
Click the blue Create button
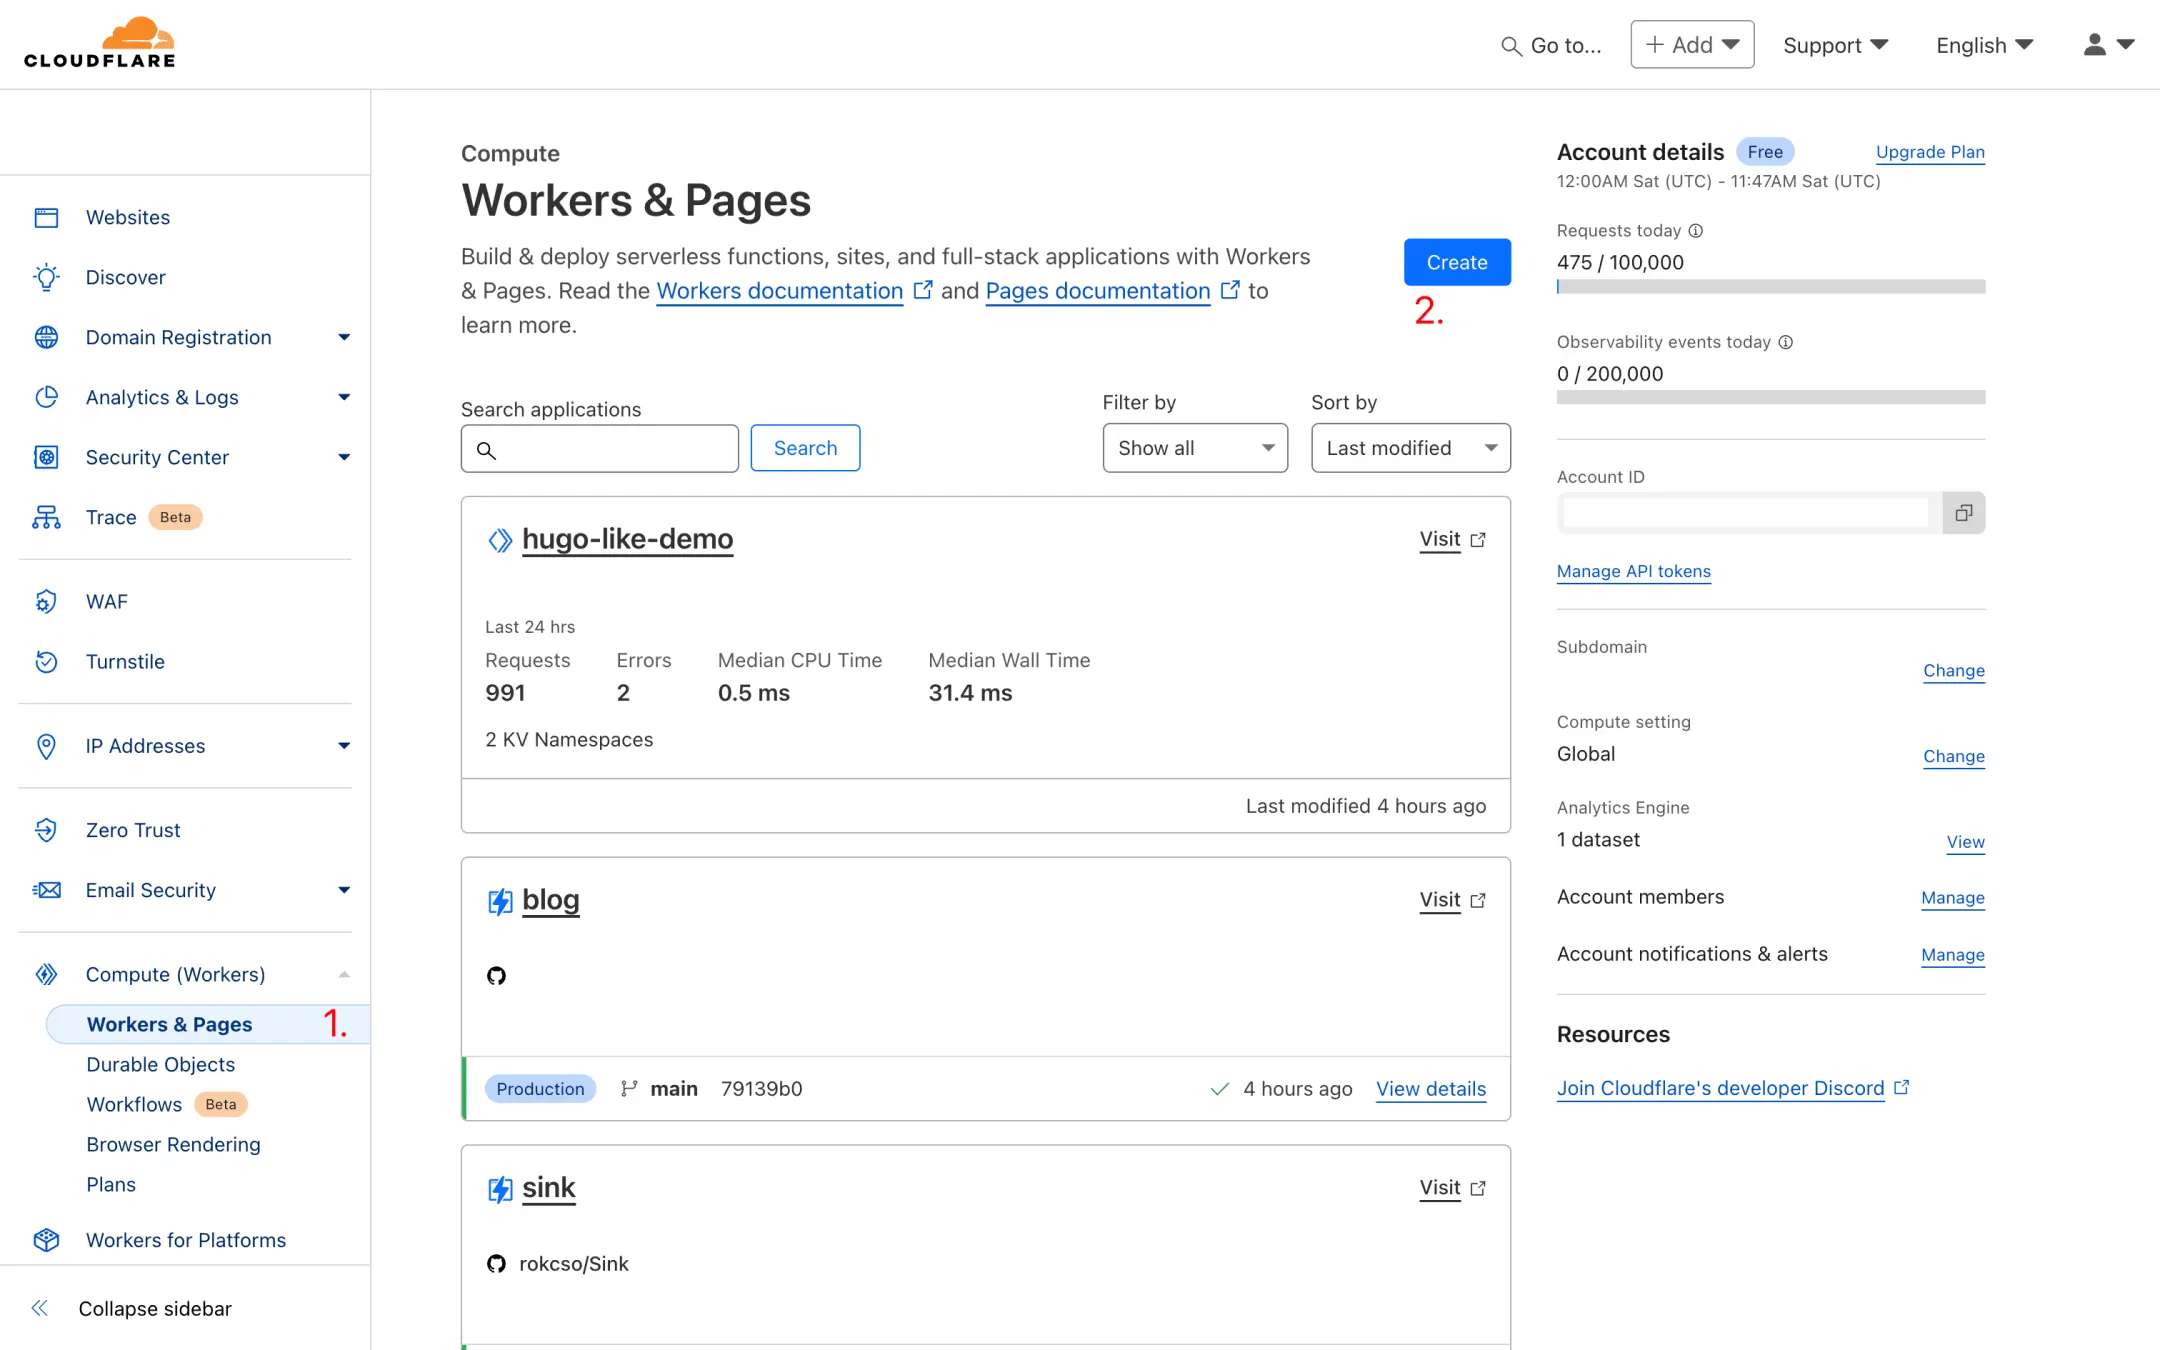1457,262
